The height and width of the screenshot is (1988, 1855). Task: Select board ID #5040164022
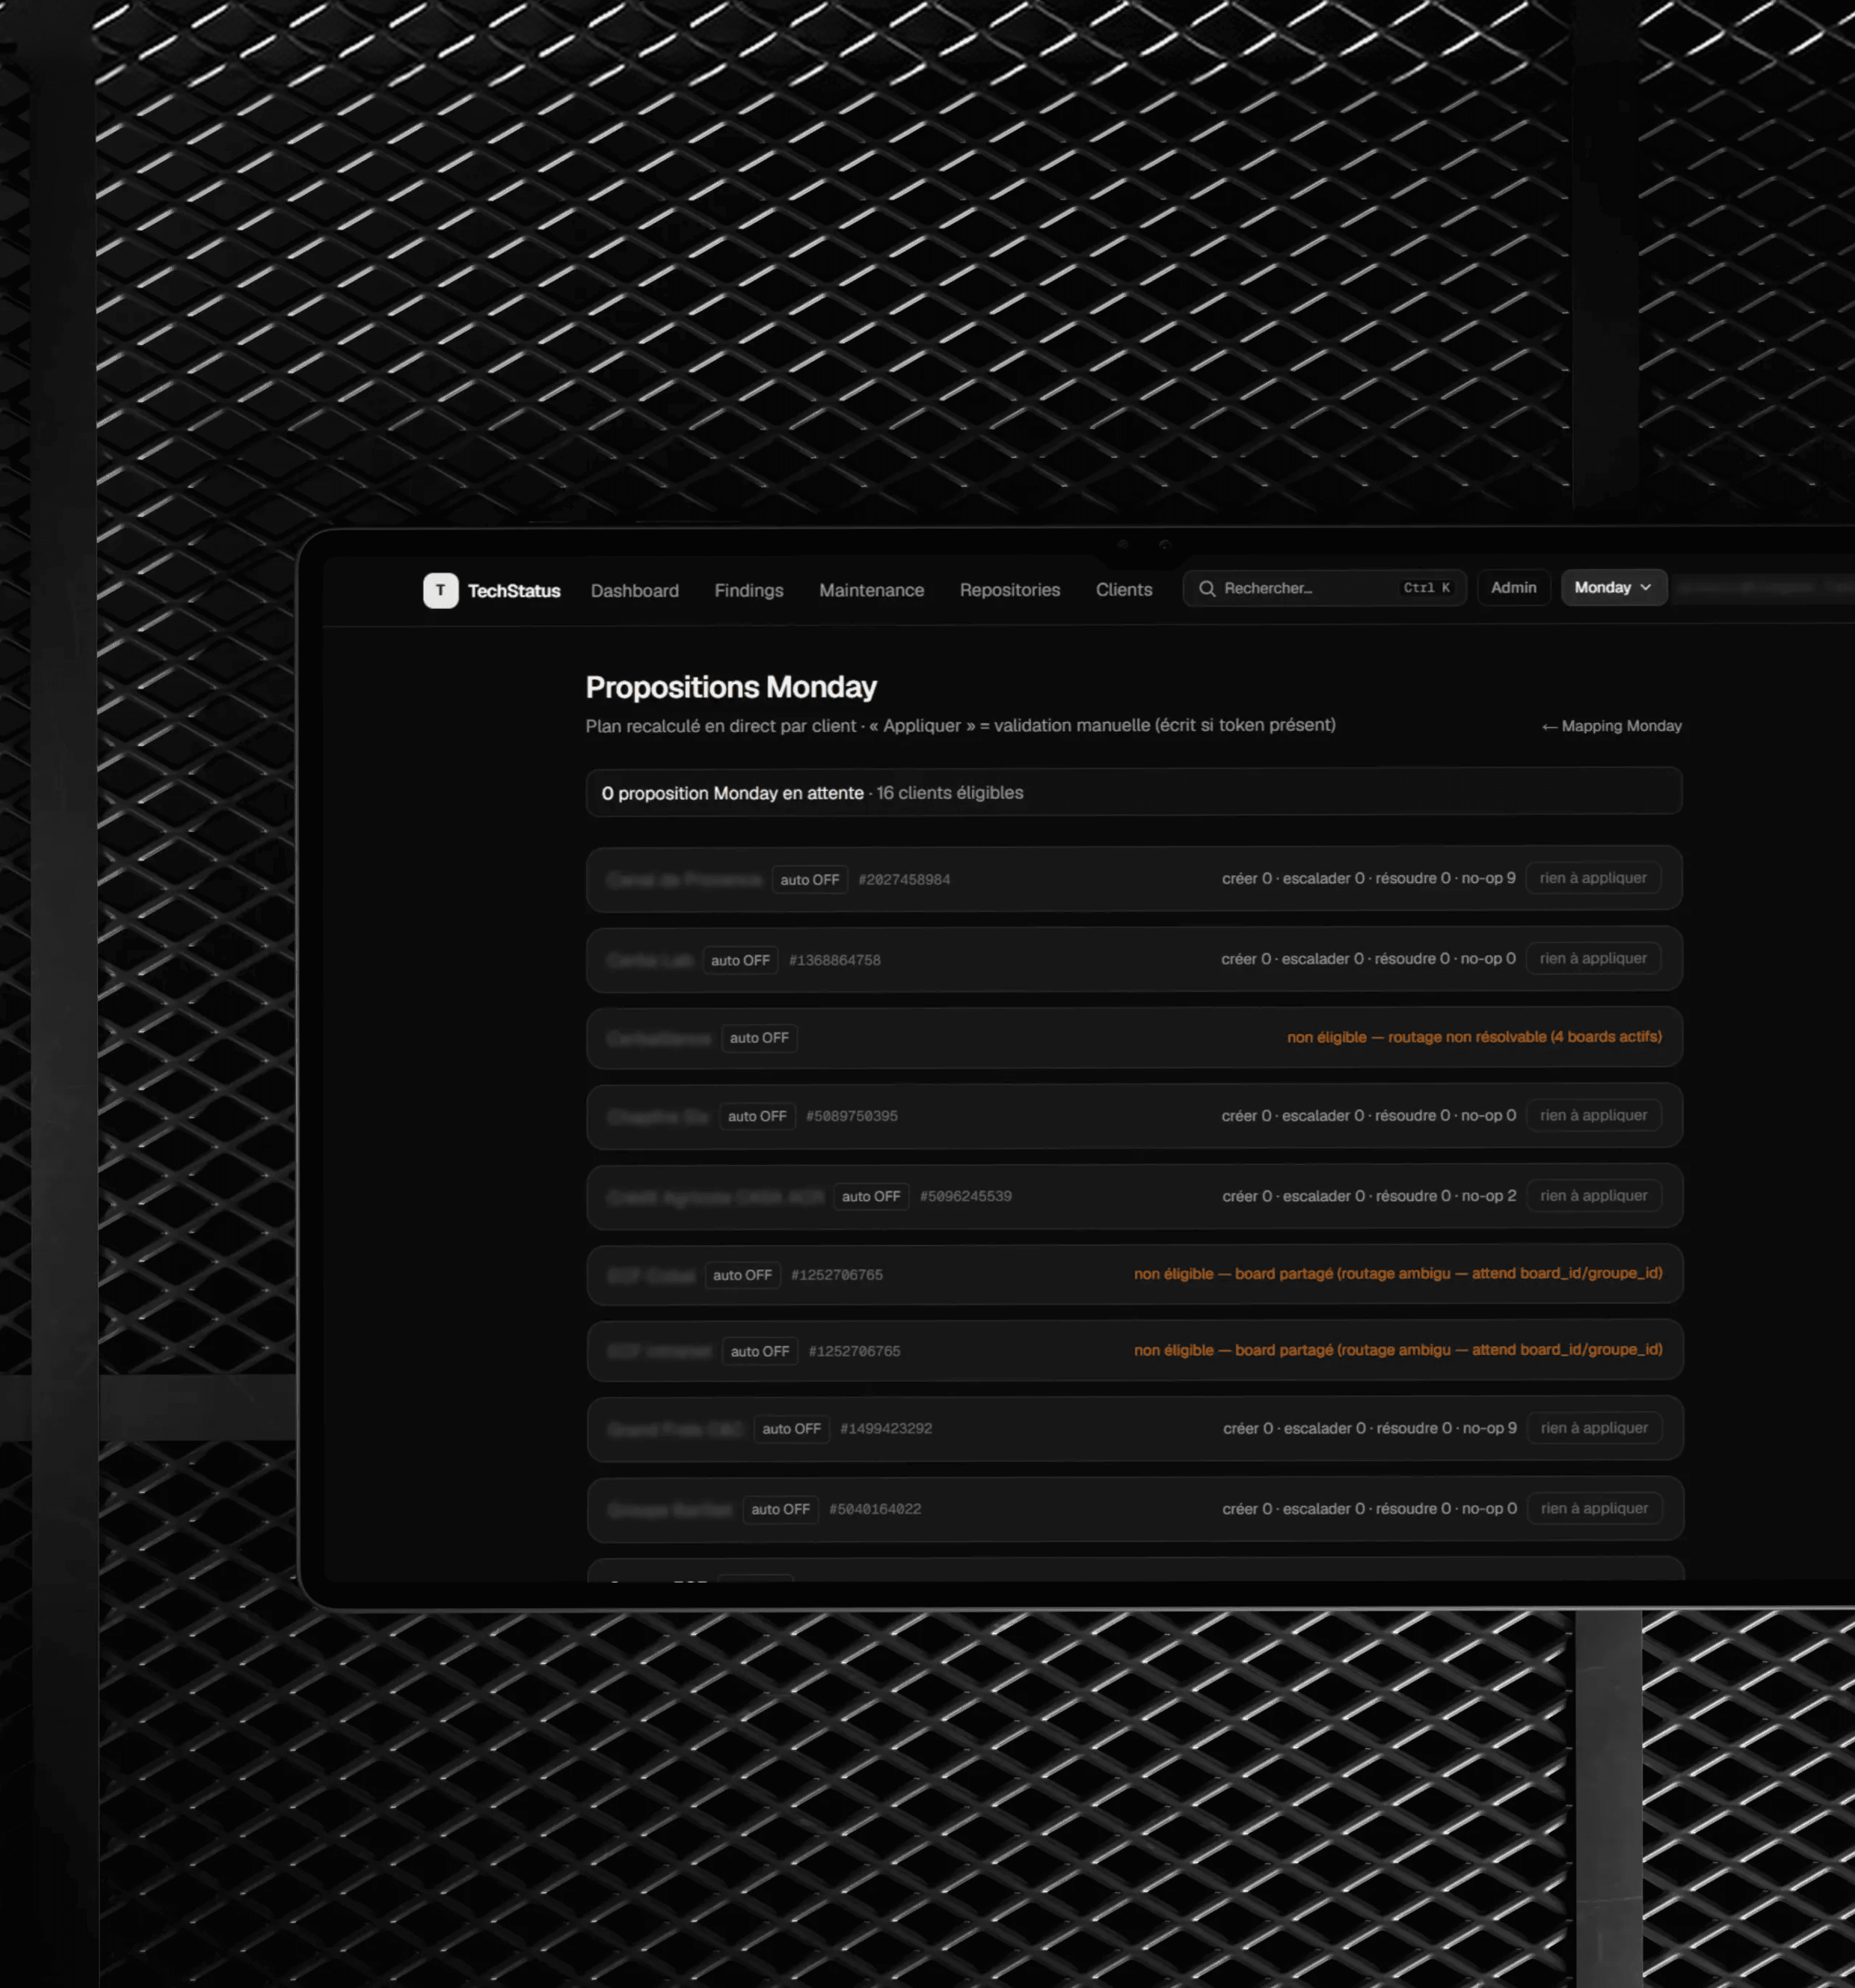pyautogui.click(x=875, y=1509)
